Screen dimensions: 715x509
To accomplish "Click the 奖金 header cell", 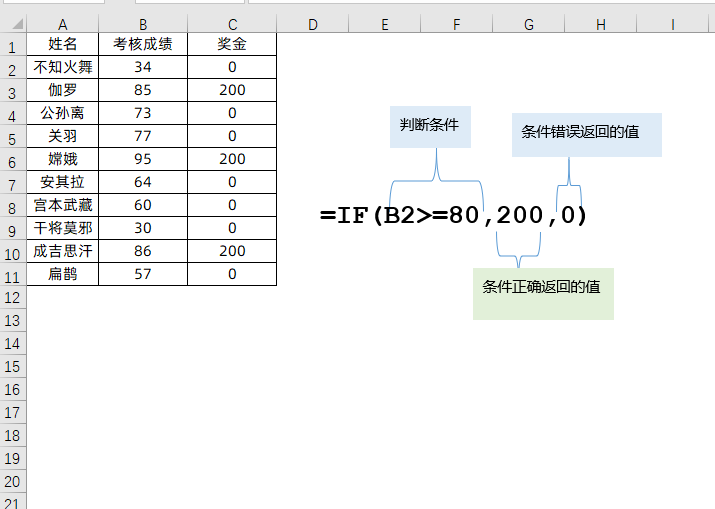I will 232,44.
